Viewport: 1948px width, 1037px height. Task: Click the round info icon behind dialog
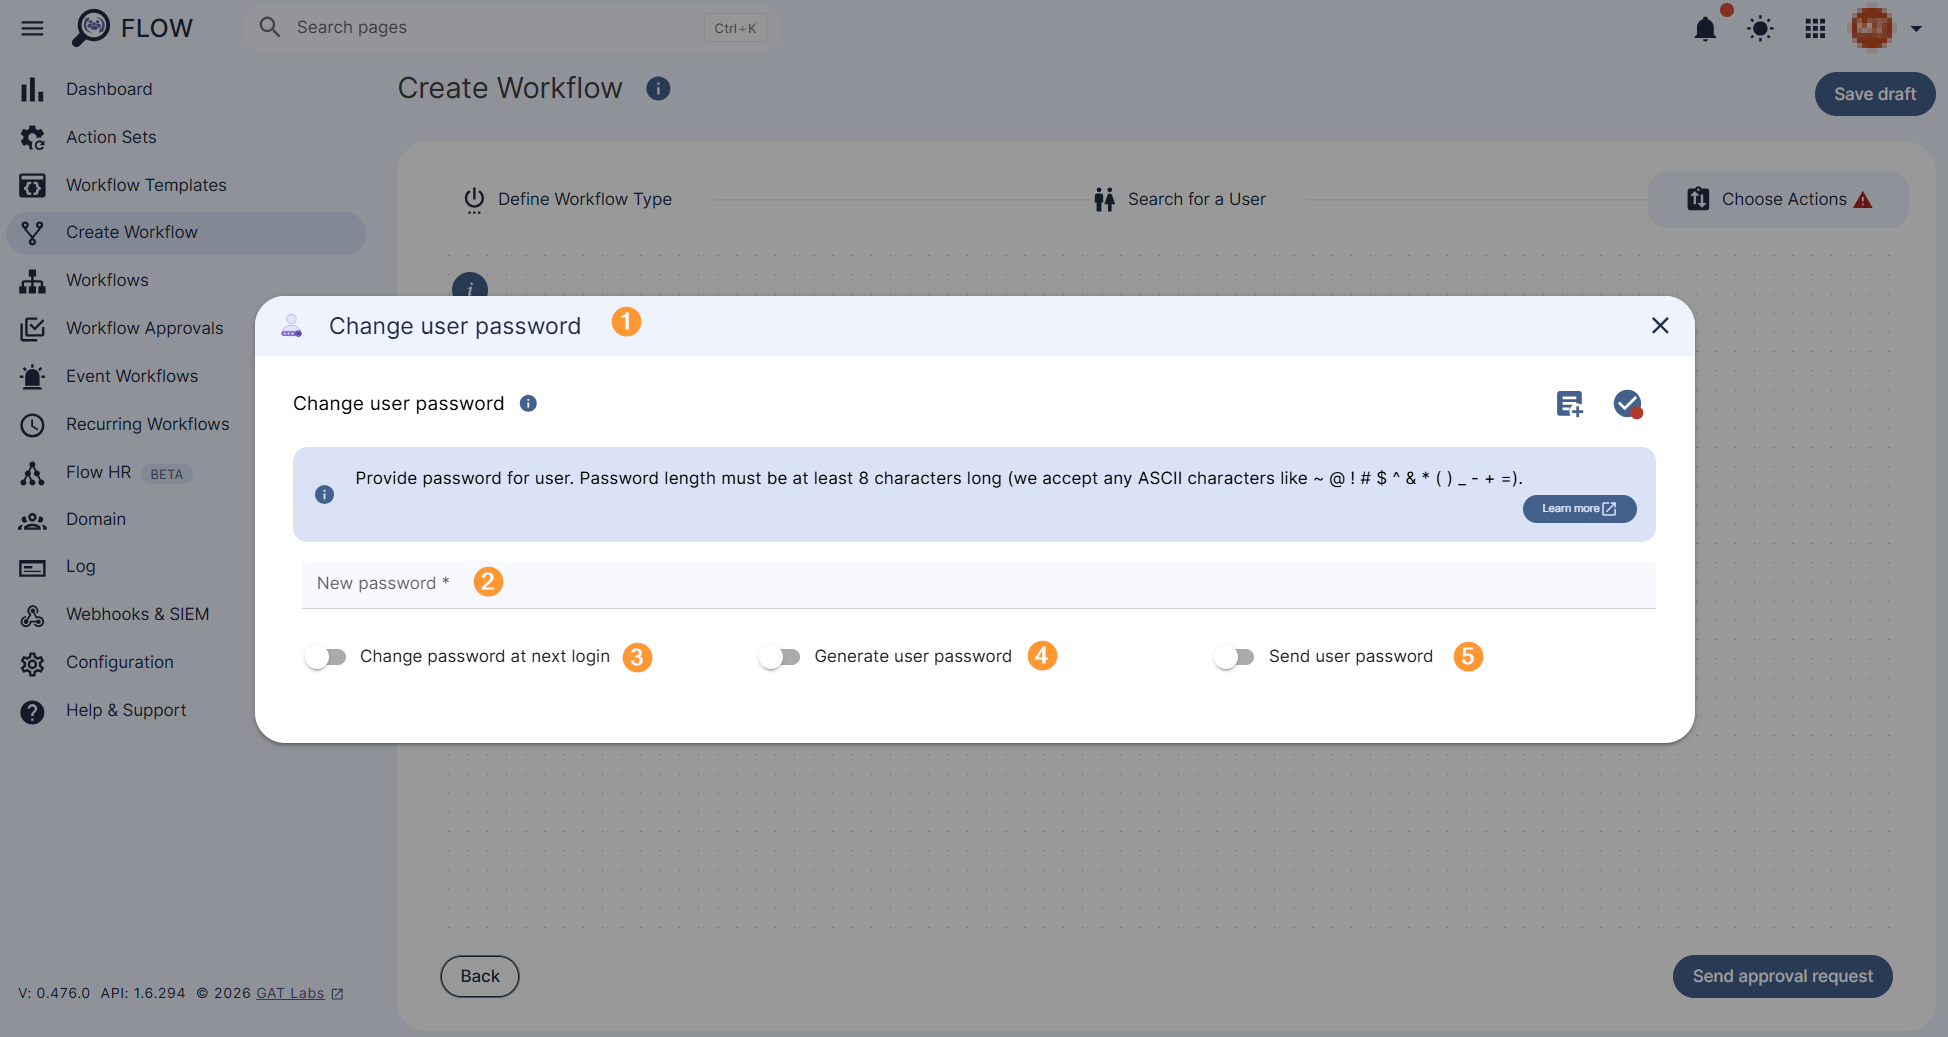pyautogui.click(x=470, y=286)
